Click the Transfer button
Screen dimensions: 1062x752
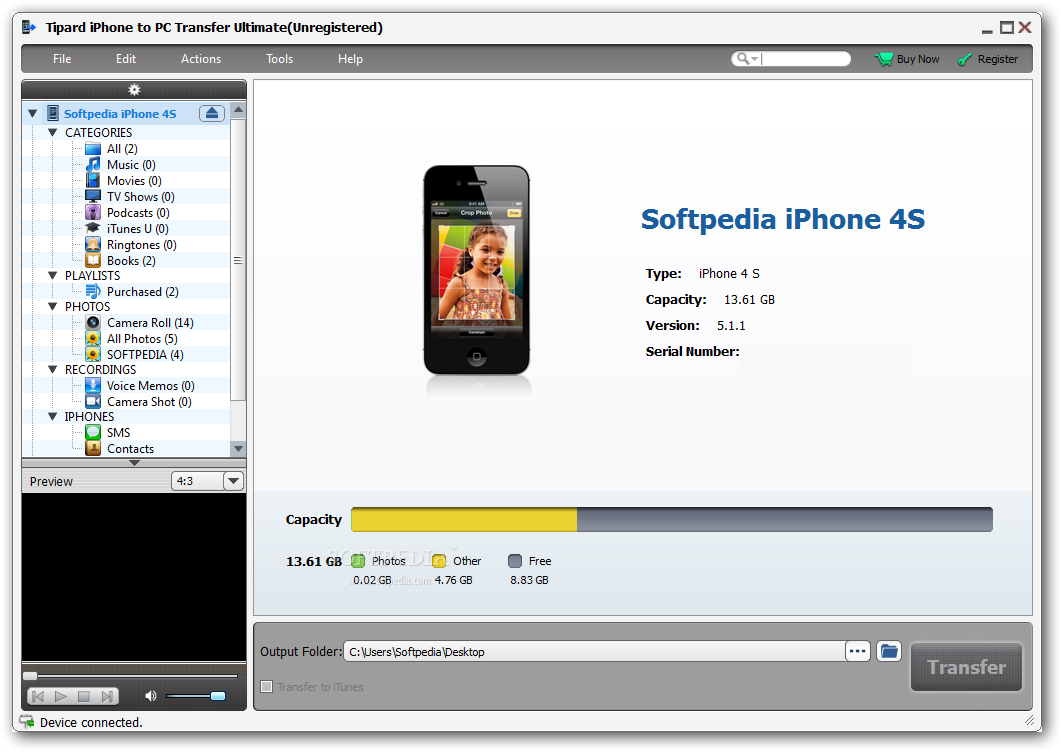click(x=966, y=667)
